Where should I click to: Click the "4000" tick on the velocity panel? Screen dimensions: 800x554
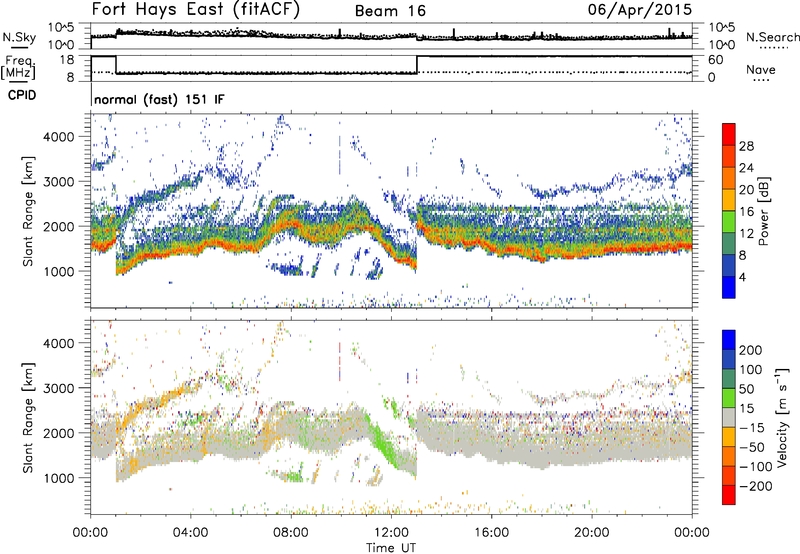[x=58, y=343]
